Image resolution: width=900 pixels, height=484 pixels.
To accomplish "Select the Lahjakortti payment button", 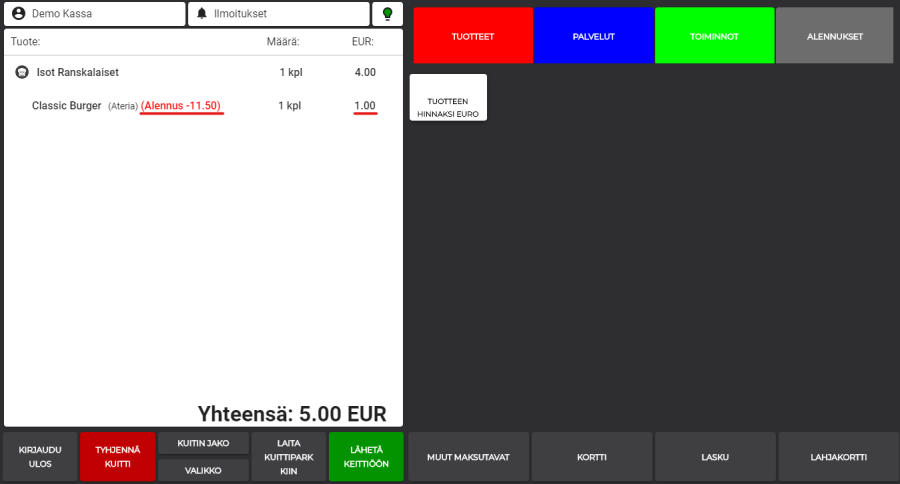I will point(838,457).
